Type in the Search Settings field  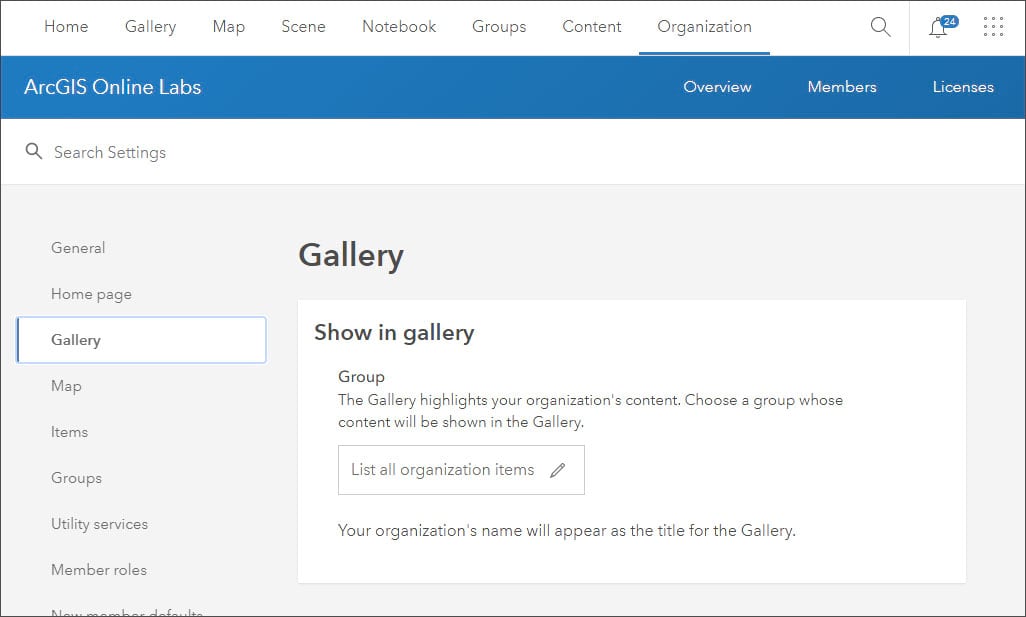[x=300, y=152]
